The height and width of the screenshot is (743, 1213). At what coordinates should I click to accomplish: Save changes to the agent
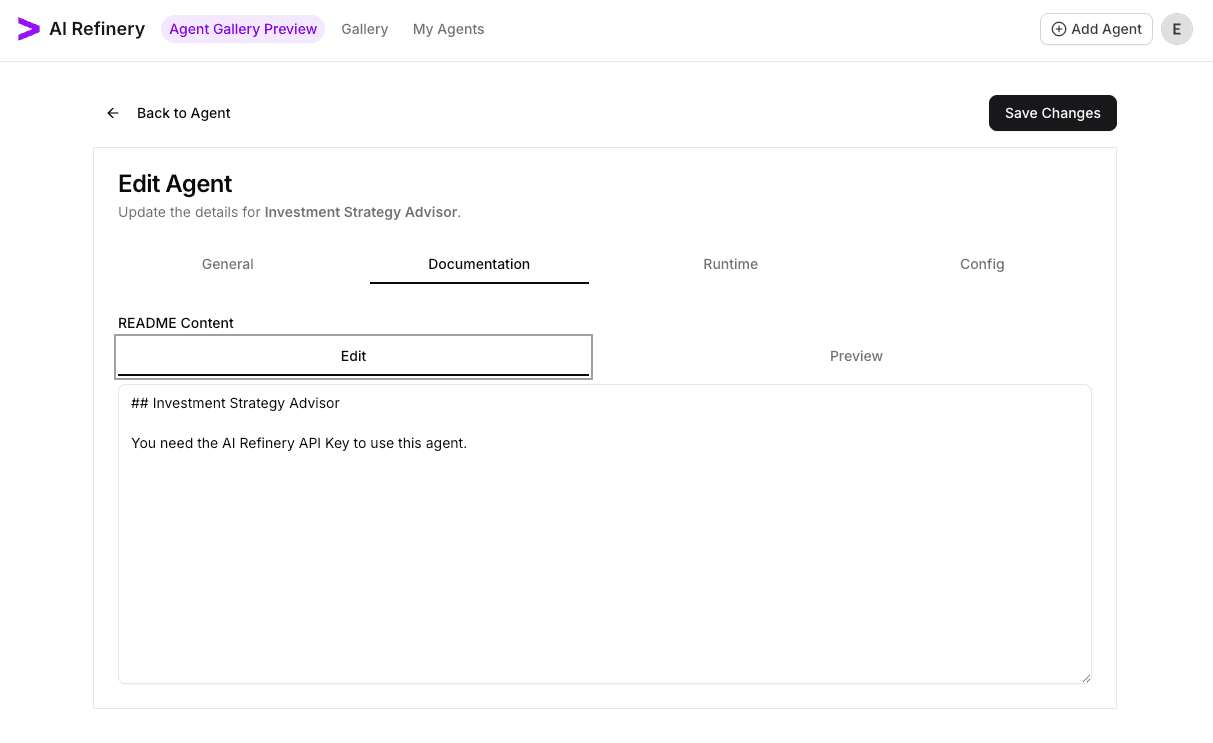click(x=1052, y=113)
